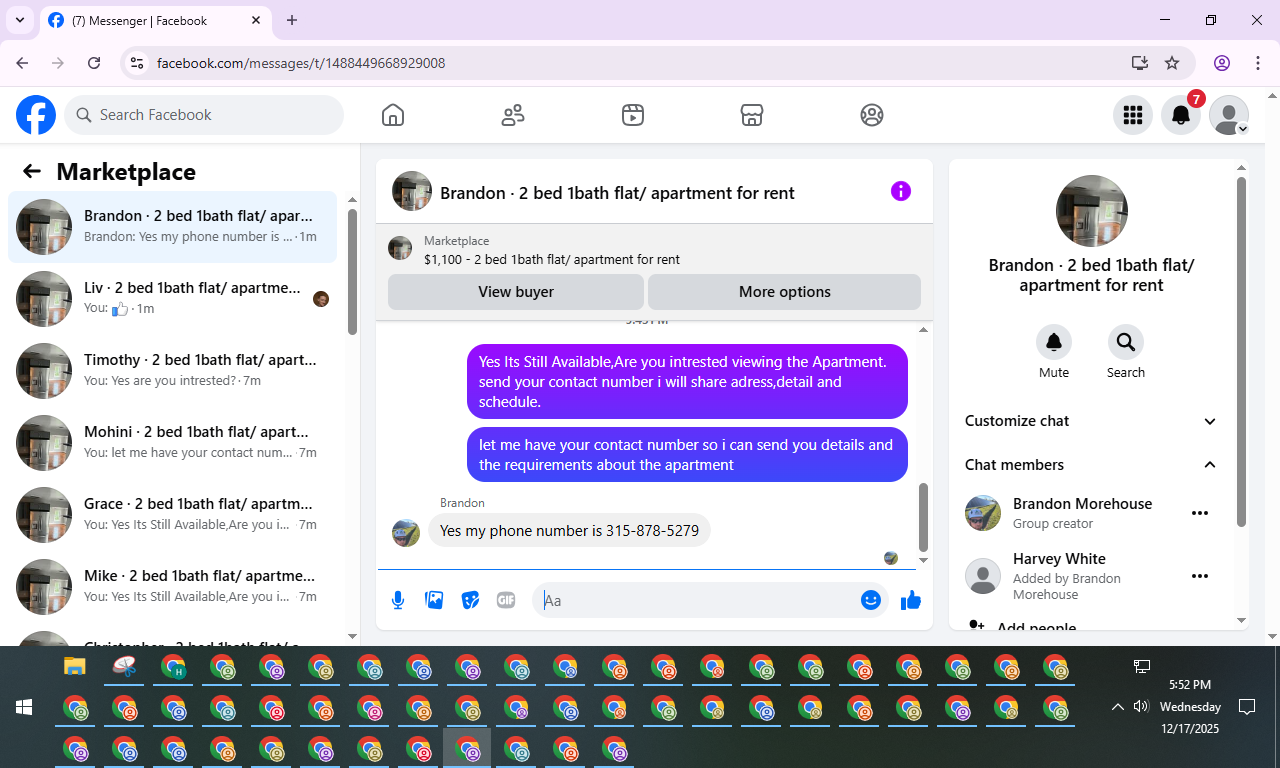Attach a file with the photo icon
Image resolution: width=1280 pixels, height=768 pixels.
(x=434, y=600)
